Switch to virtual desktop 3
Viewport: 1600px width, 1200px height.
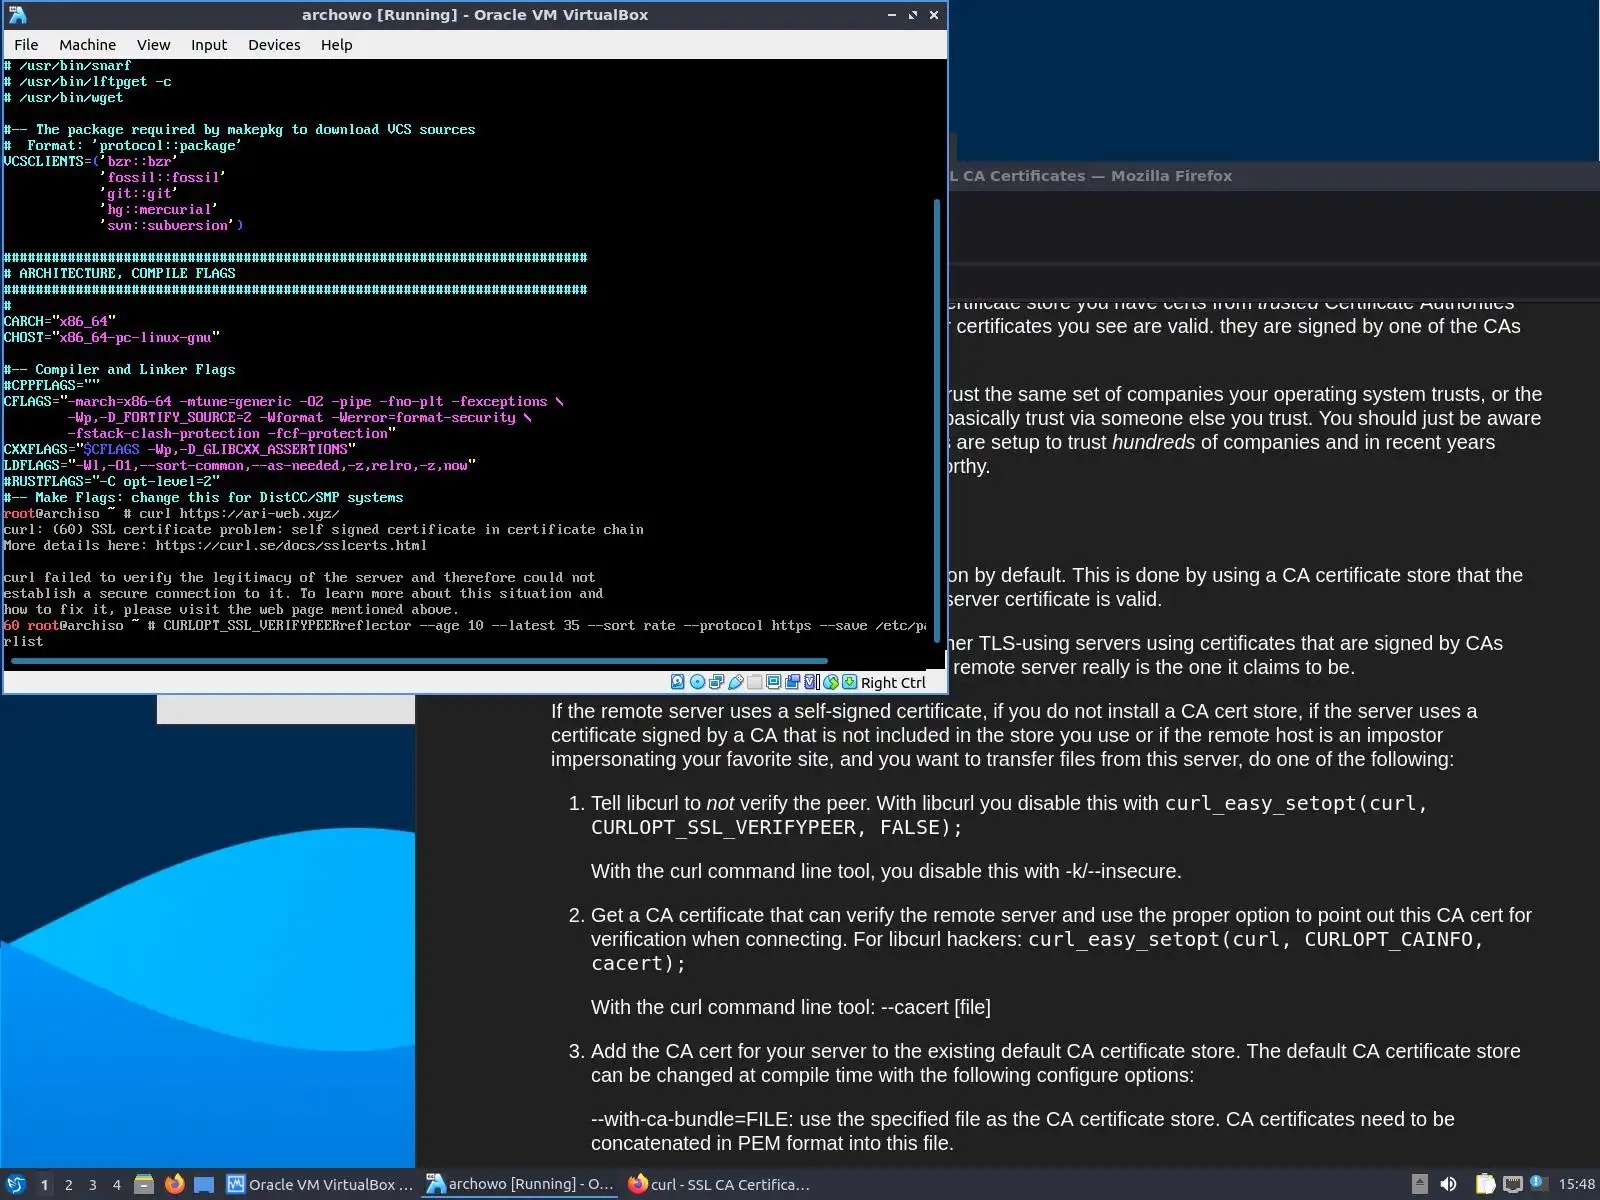(x=93, y=1185)
